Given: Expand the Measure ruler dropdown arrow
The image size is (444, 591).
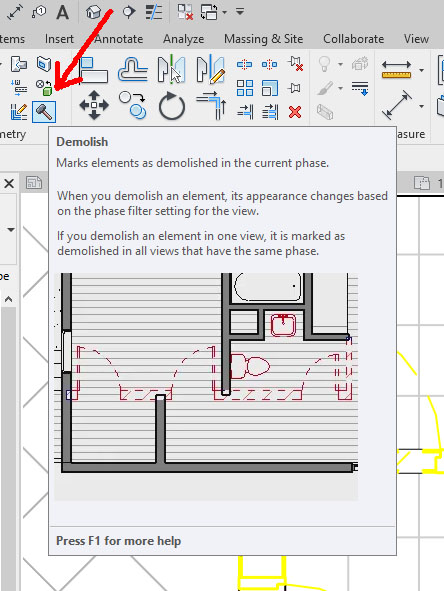Looking at the screenshot, I should click(x=421, y=70).
